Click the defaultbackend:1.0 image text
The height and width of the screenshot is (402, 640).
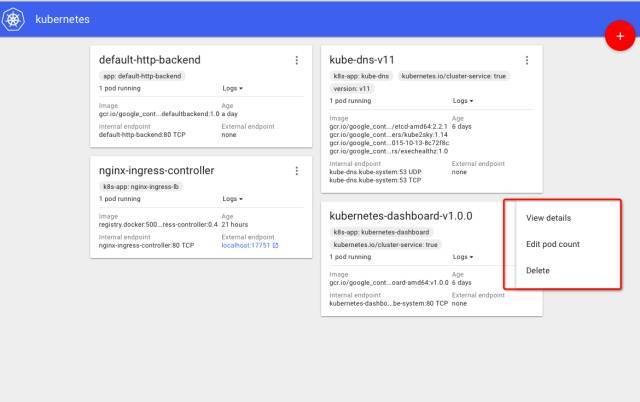click(x=159, y=114)
